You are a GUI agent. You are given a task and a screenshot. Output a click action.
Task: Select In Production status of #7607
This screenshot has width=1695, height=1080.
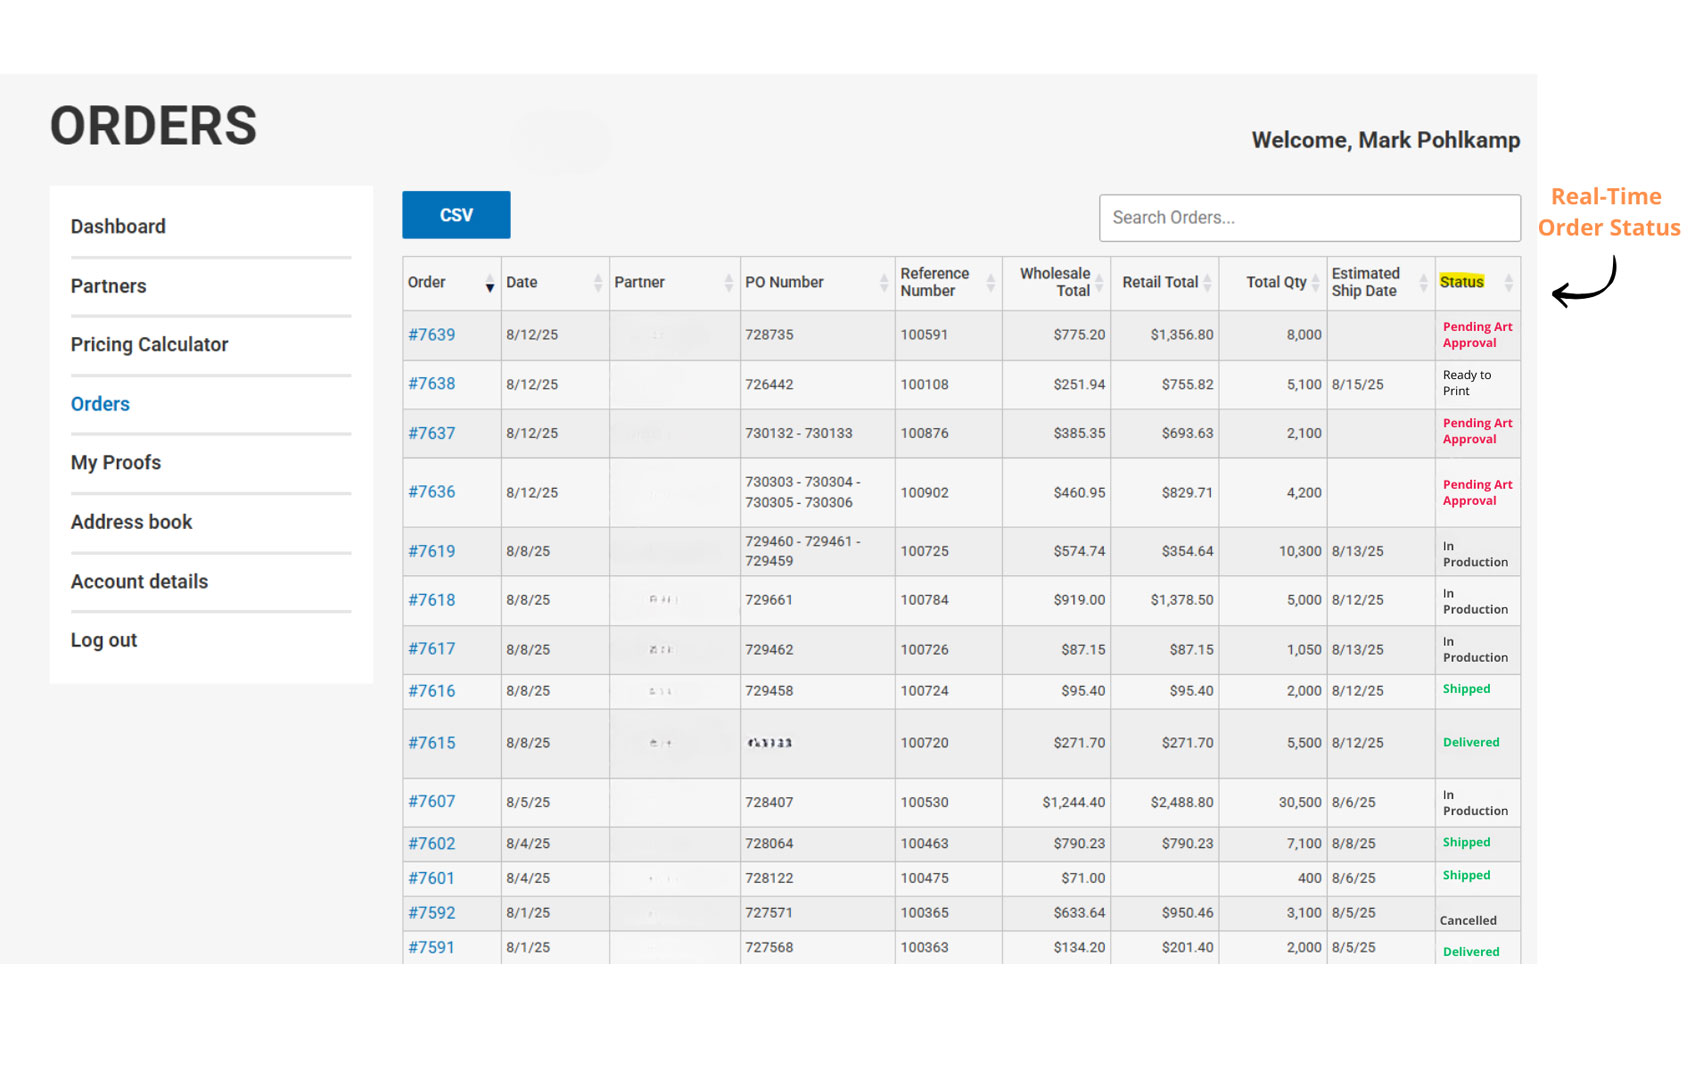pos(1475,803)
